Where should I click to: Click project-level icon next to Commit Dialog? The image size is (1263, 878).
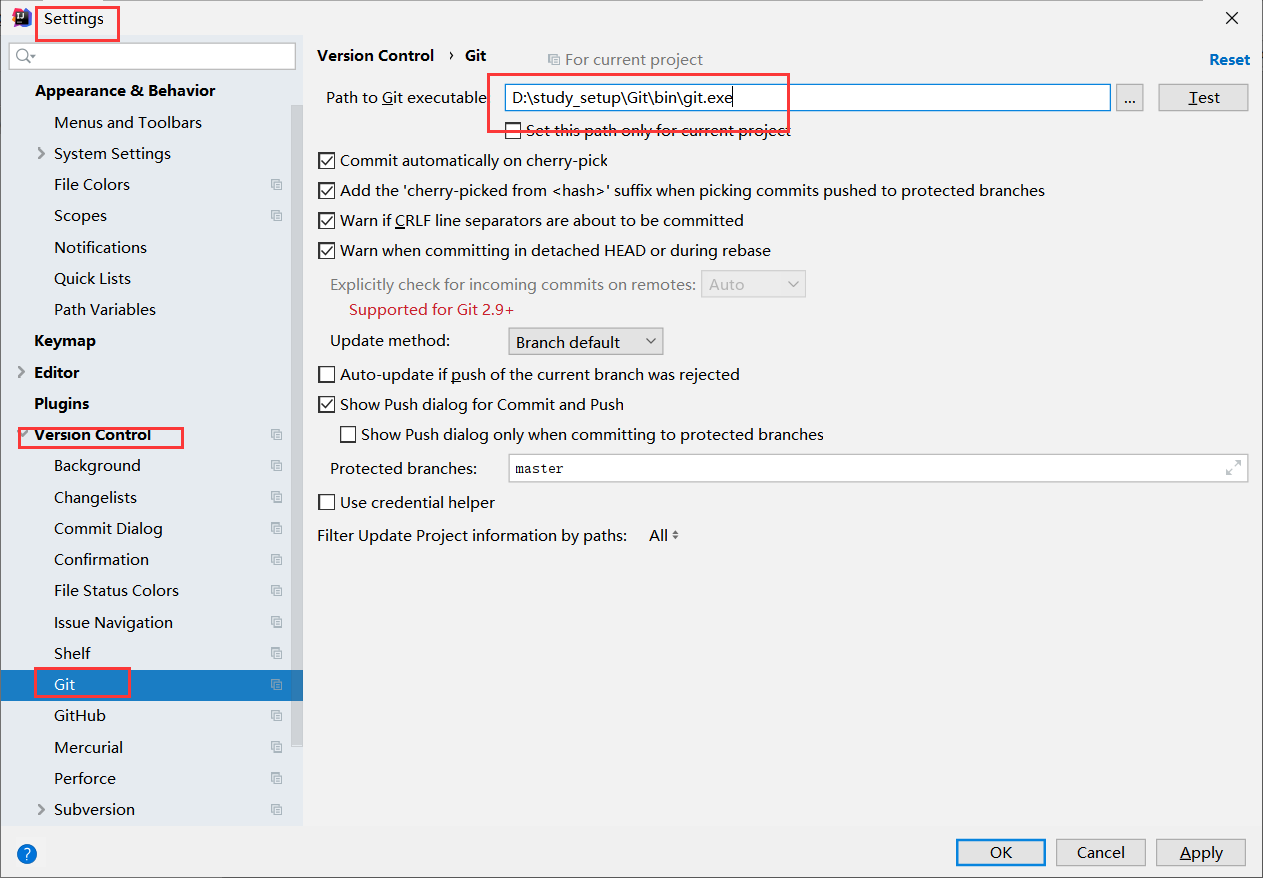tap(277, 529)
